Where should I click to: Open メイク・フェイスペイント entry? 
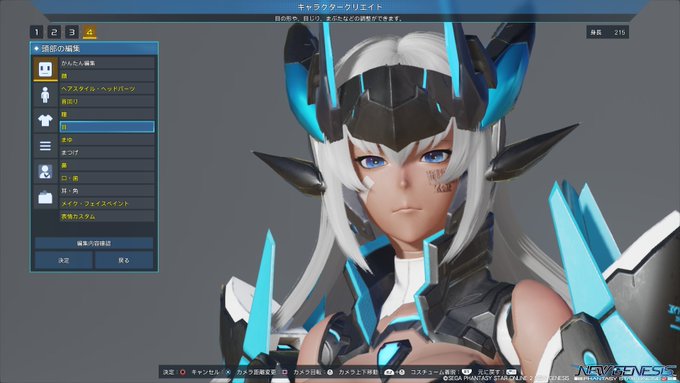[x=107, y=203]
